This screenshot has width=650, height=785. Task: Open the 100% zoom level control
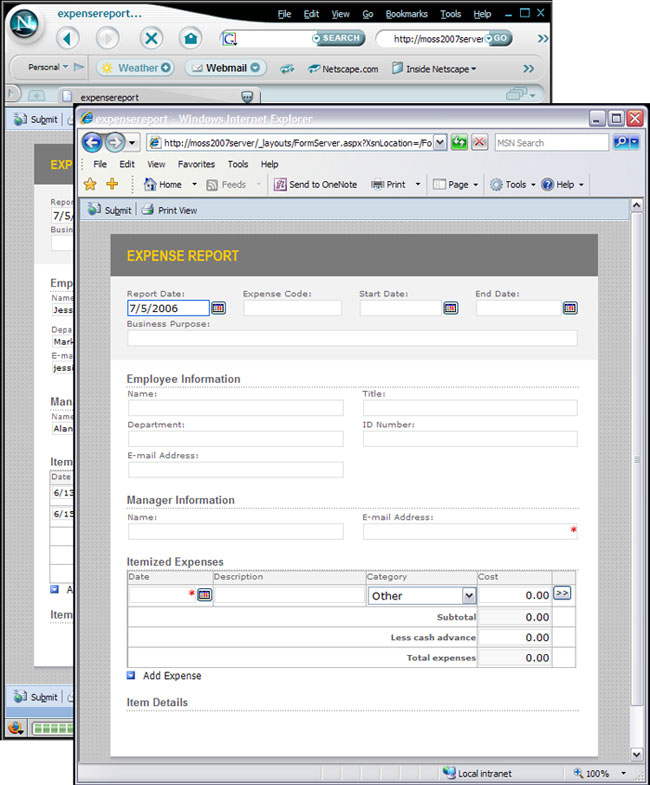[598, 773]
